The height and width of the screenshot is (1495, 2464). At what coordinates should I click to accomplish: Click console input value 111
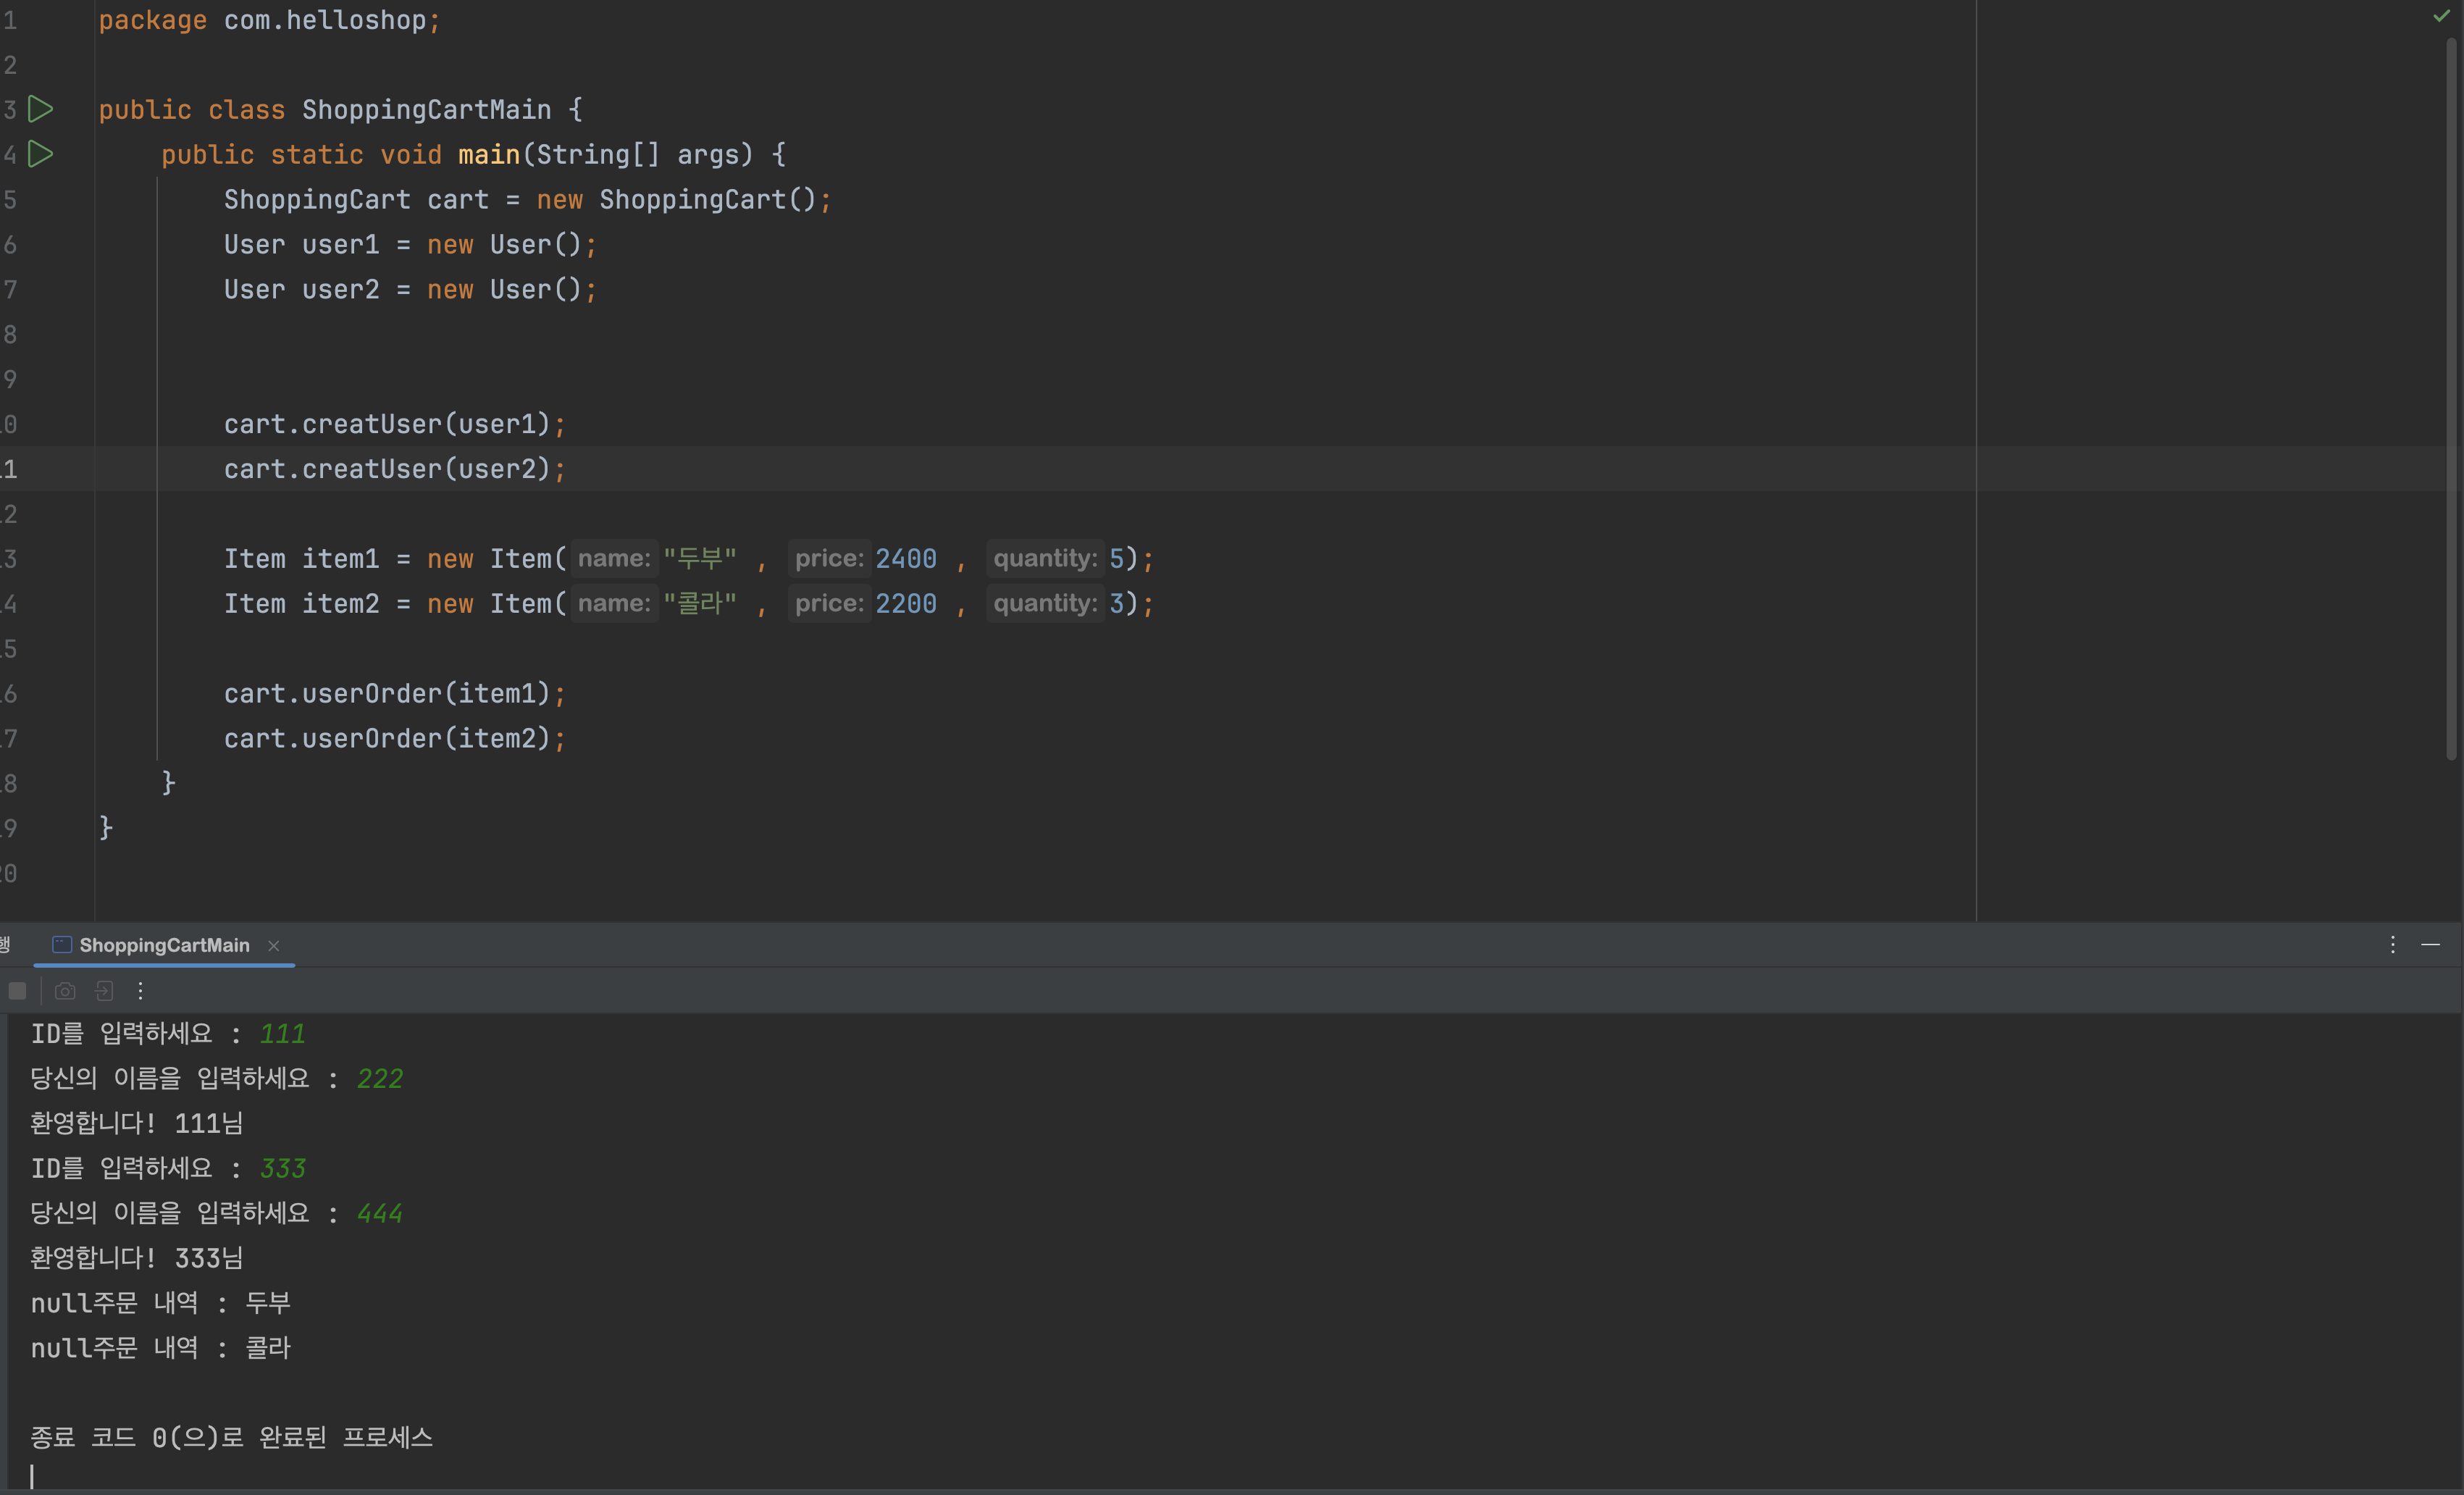tap(282, 1034)
